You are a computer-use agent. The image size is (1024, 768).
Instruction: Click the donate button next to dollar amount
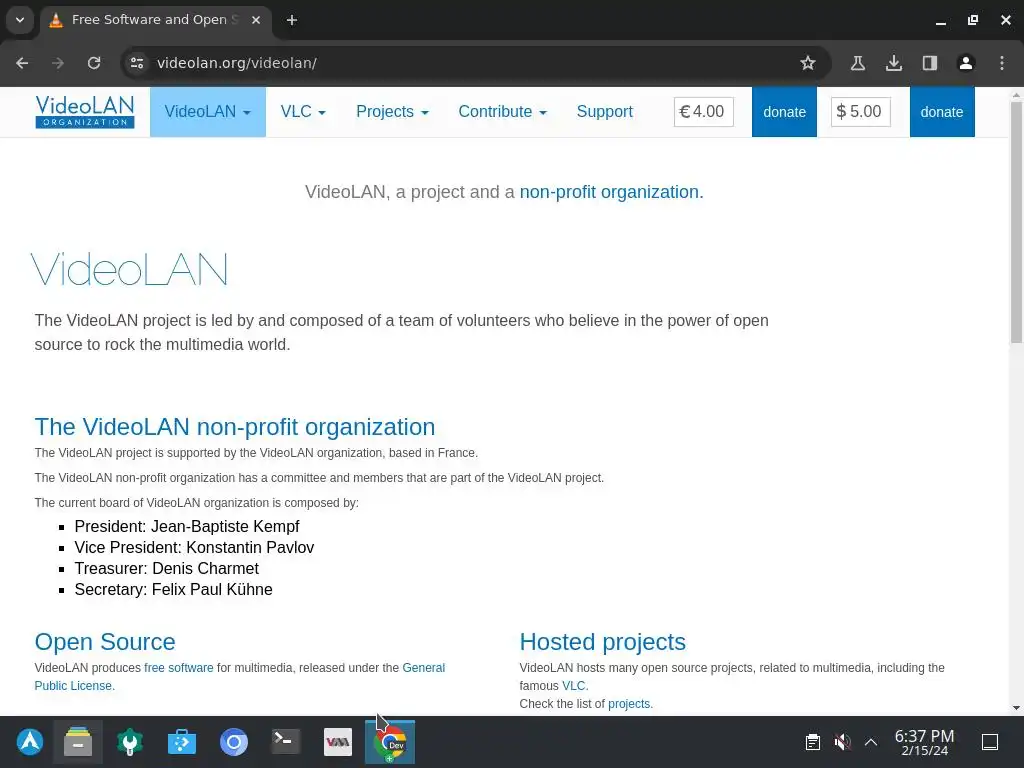coord(942,112)
